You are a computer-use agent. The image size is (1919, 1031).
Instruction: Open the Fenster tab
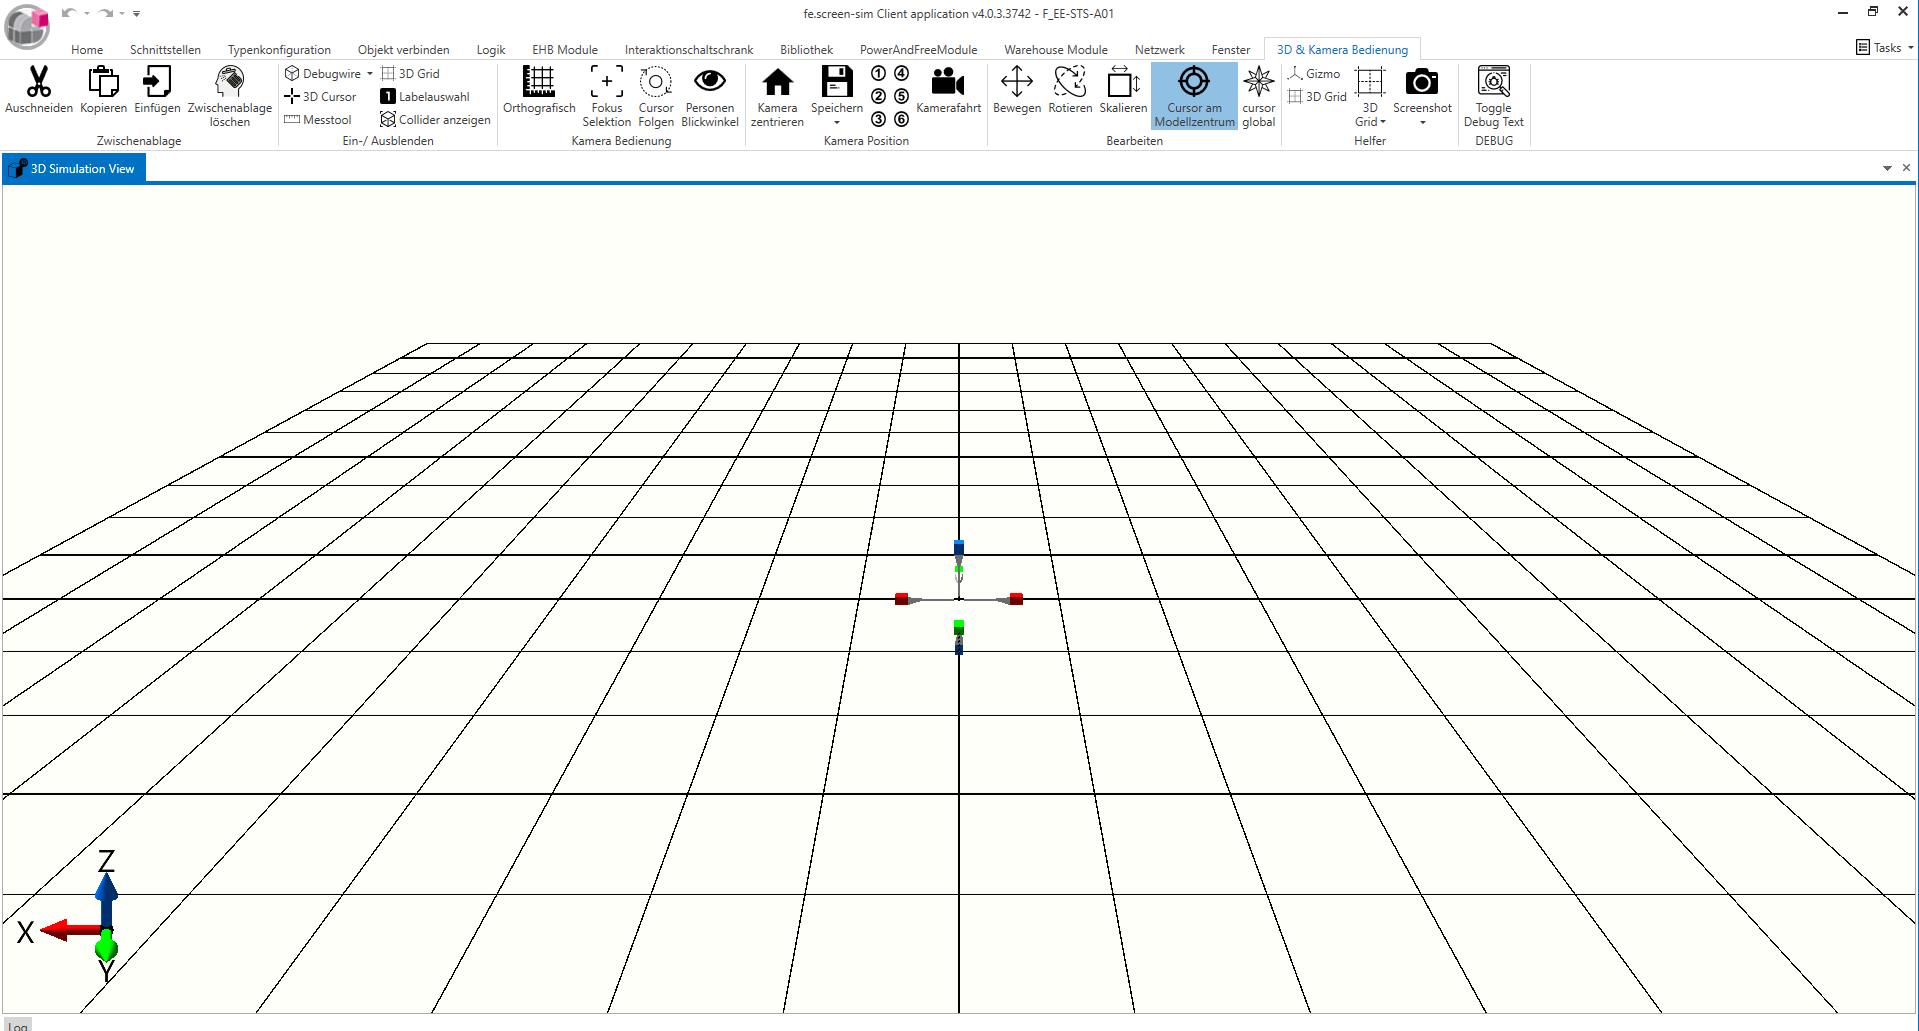[x=1230, y=49]
